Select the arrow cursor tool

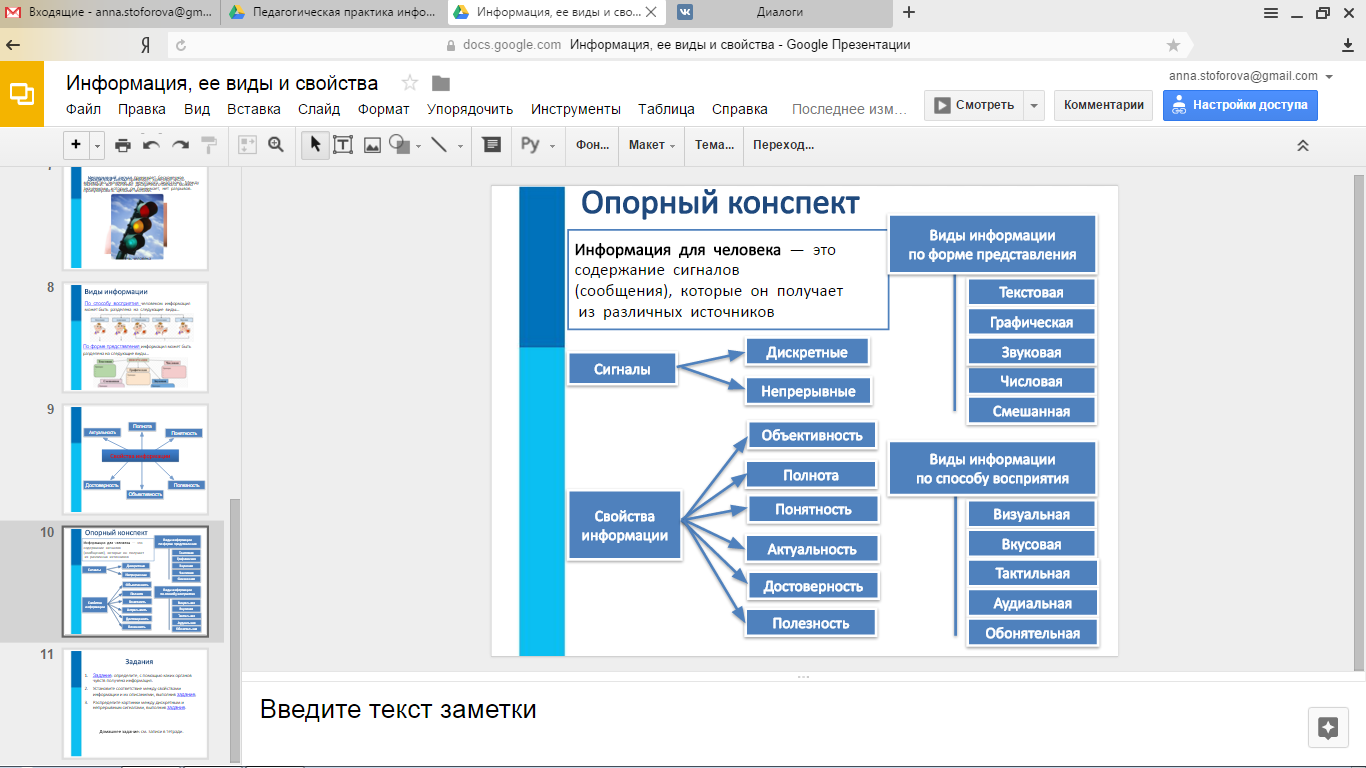(x=315, y=145)
